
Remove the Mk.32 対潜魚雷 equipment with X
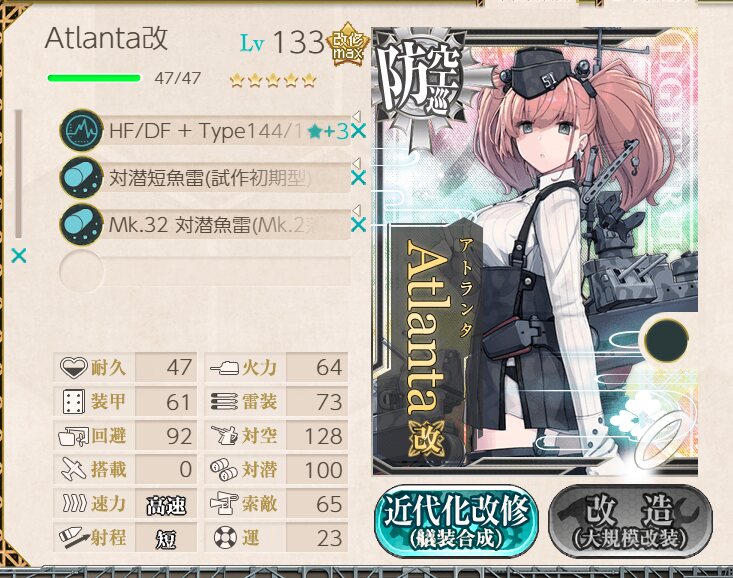point(358,225)
